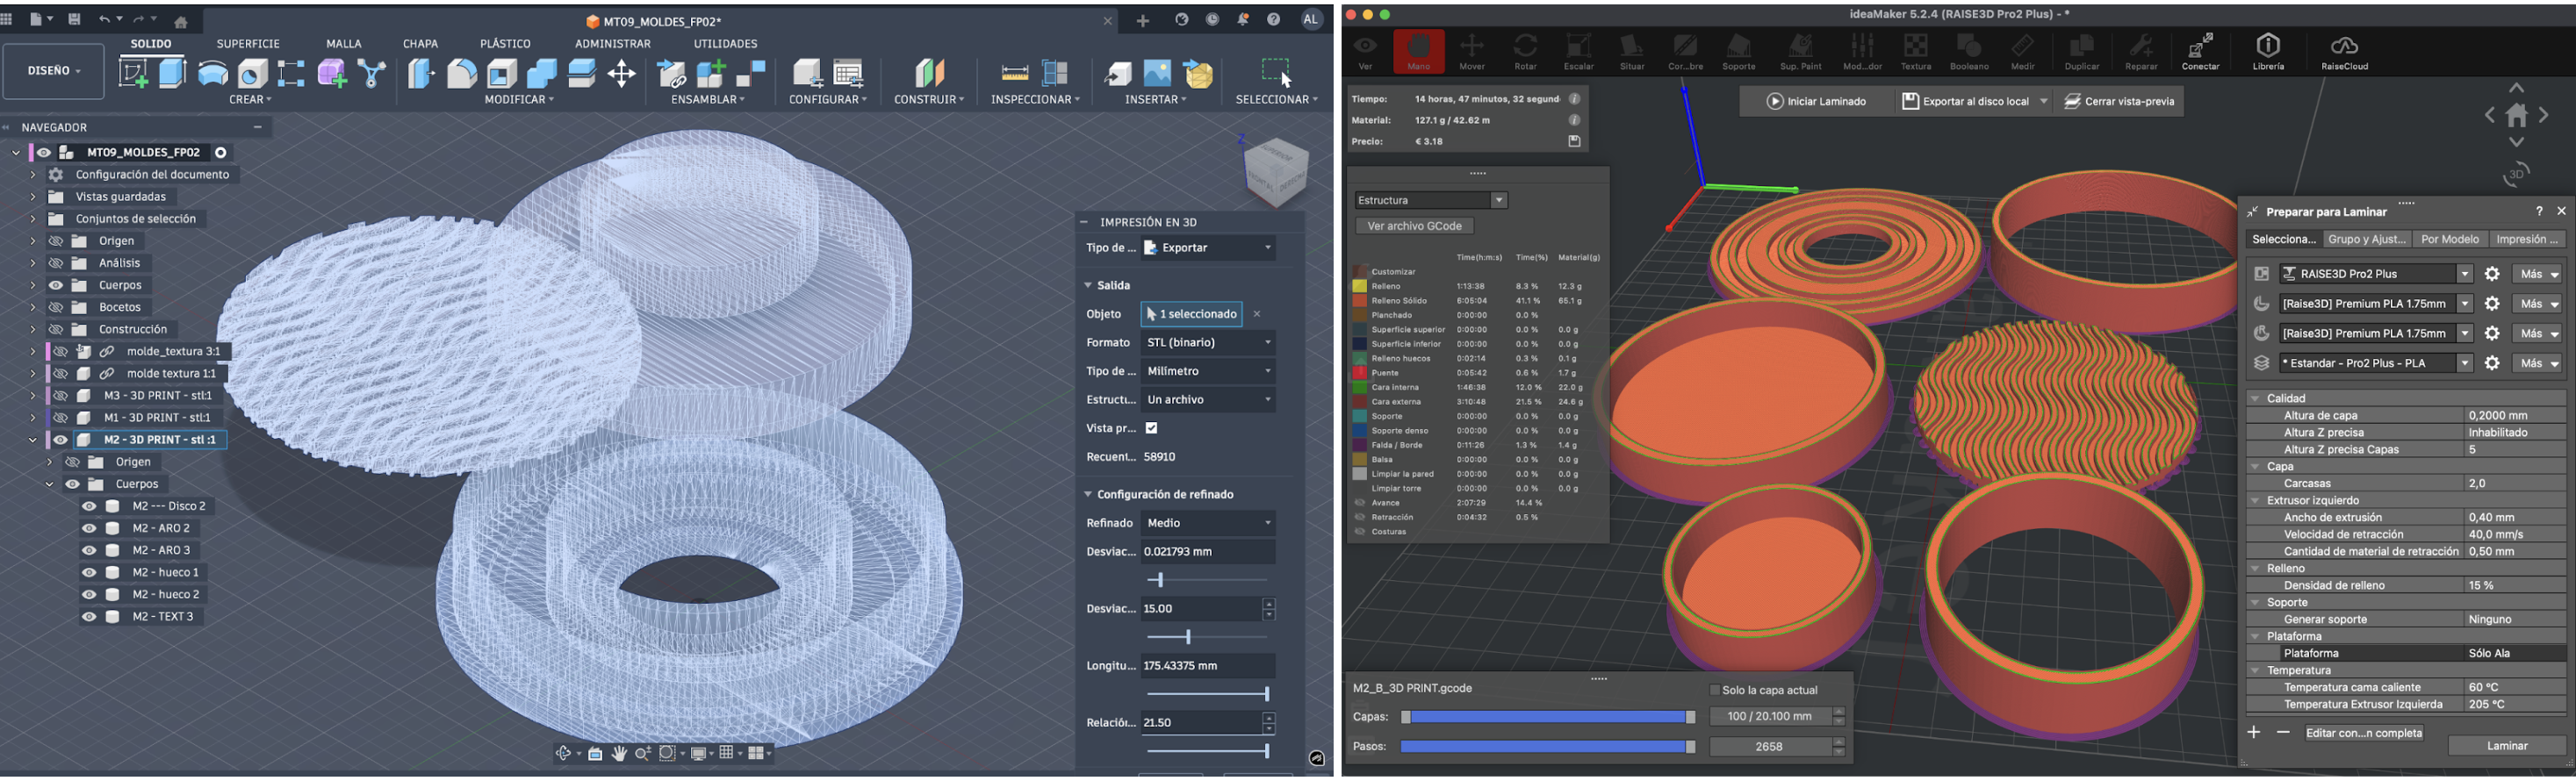Click the Duplicar duplicate tool

[x=2082, y=51]
